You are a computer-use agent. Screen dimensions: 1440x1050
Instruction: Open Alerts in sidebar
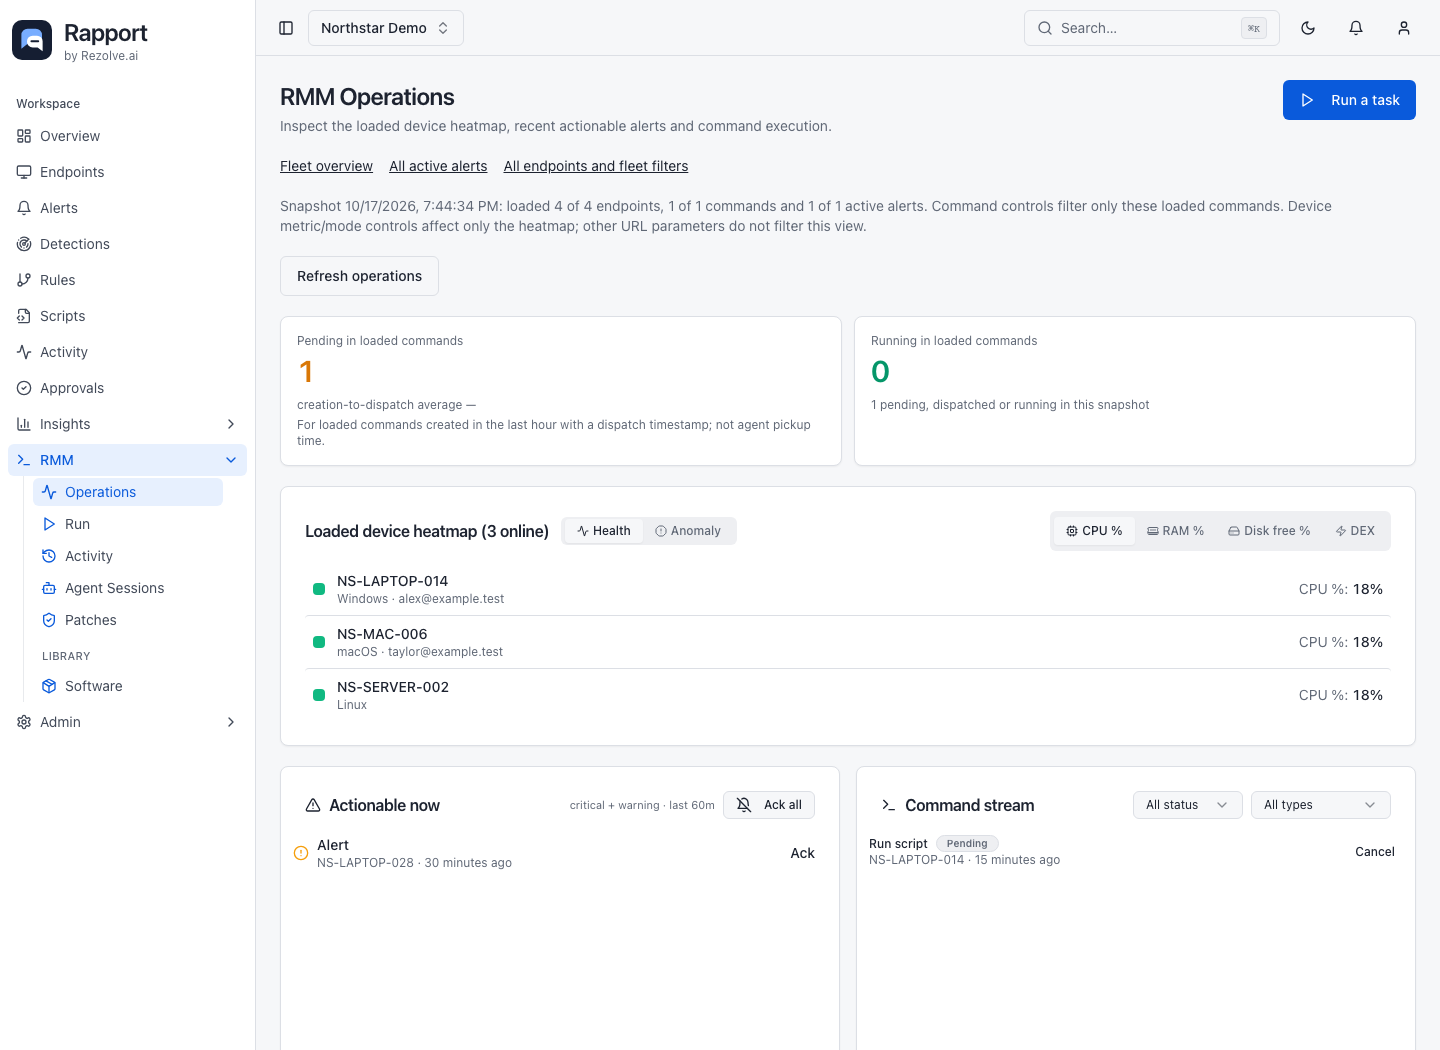pos(127,208)
